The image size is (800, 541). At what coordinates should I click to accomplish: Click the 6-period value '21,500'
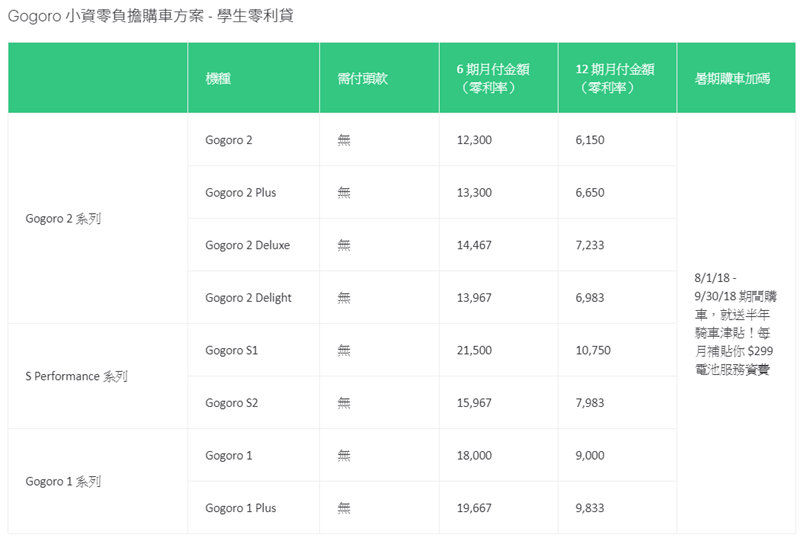click(474, 350)
